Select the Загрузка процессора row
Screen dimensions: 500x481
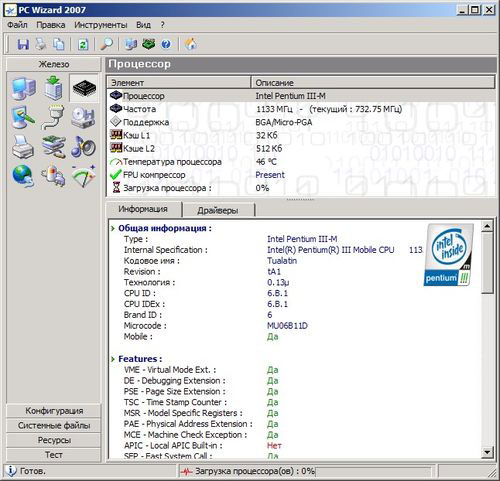(x=301, y=188)
